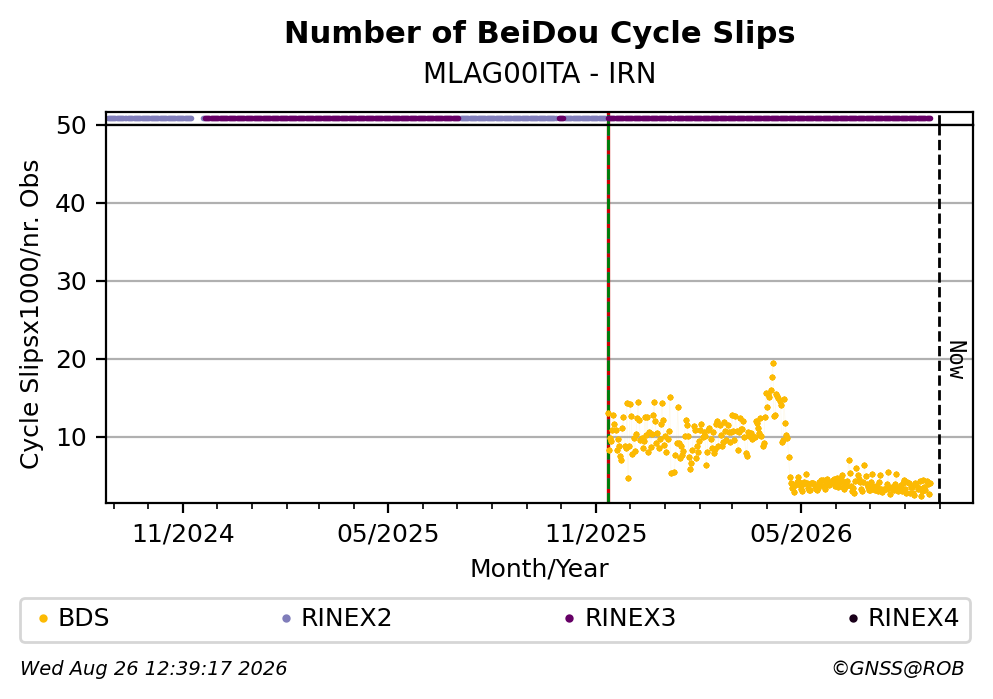The width and height of the screenshot is (993, 699).
Task: Click the station subtitle MLAG00ITA - IRN
Action: (x=540, y=73)
